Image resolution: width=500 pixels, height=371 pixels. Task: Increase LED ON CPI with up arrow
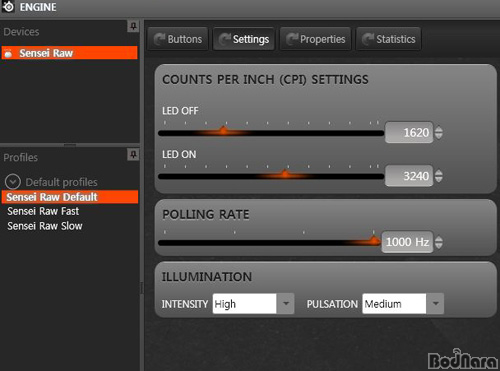pos(439,172)
